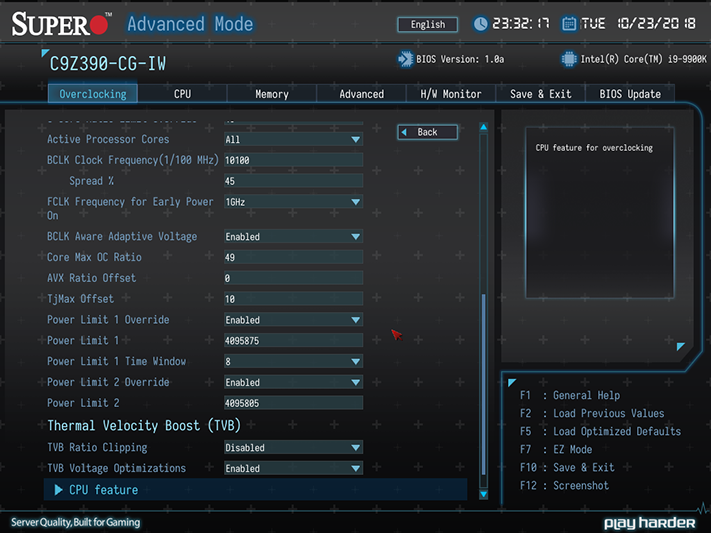Open Active Processor Cores dropdown
This screenshot has width=711, height=533.
point(293,139)
